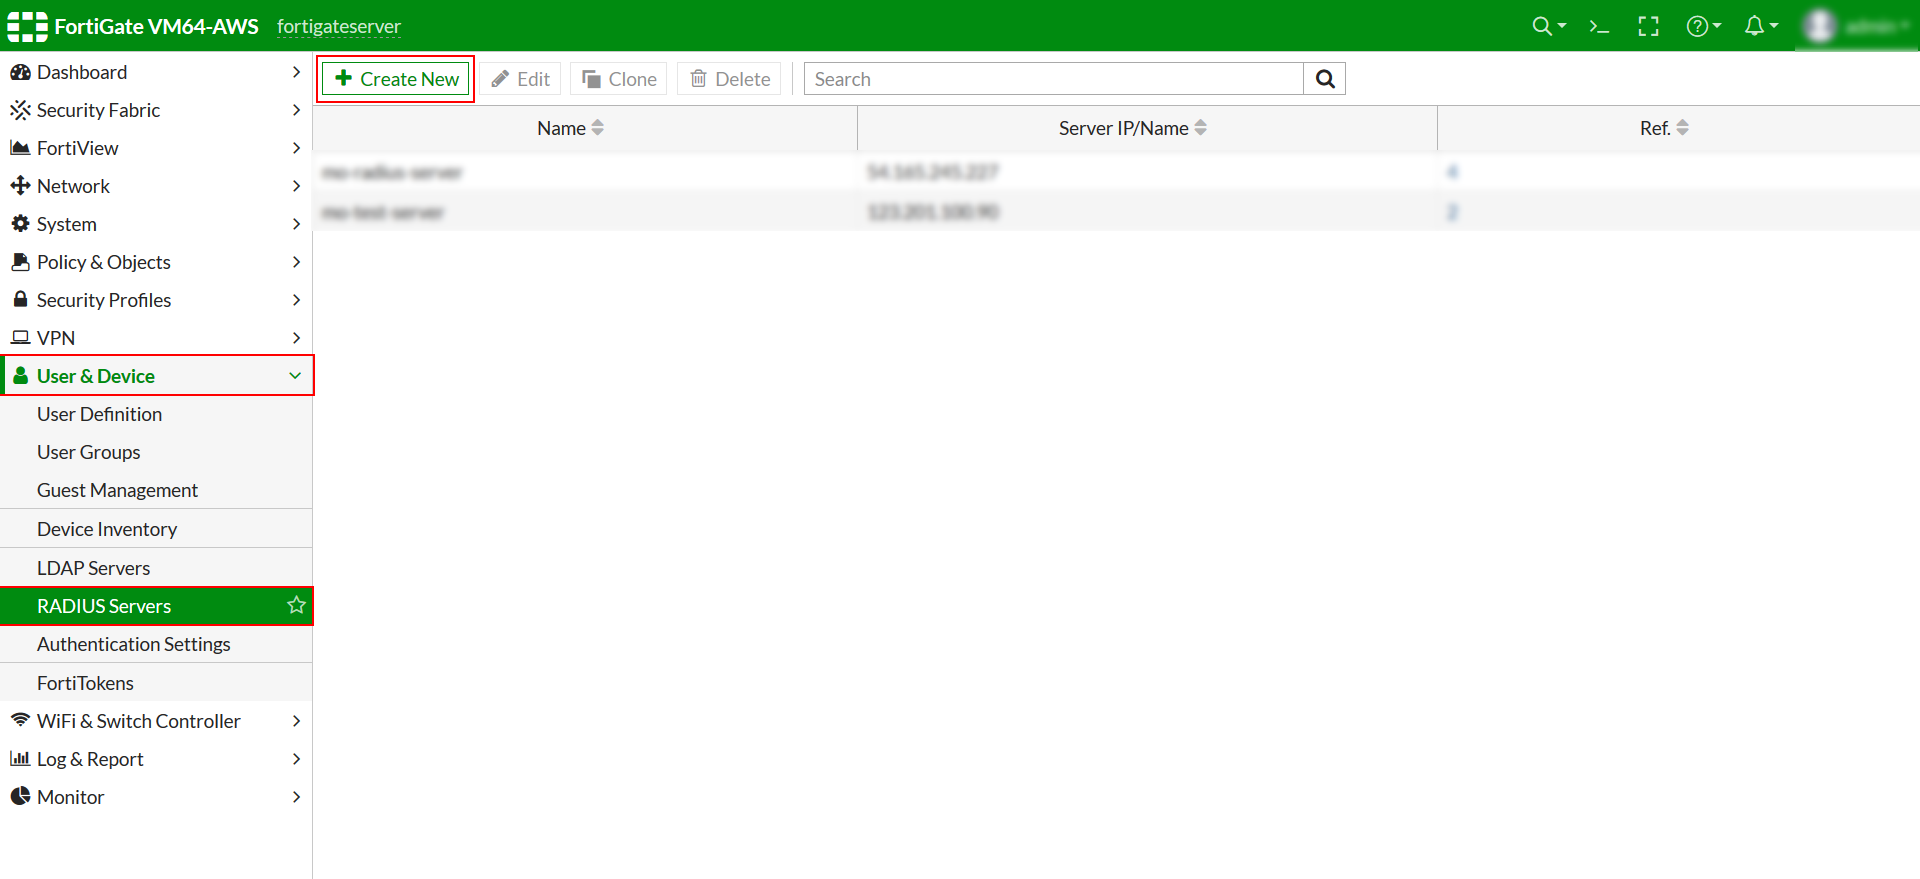Open the CLI console icon
This screenshot has width=1920, height=879.
click(x=1599, y=26)
